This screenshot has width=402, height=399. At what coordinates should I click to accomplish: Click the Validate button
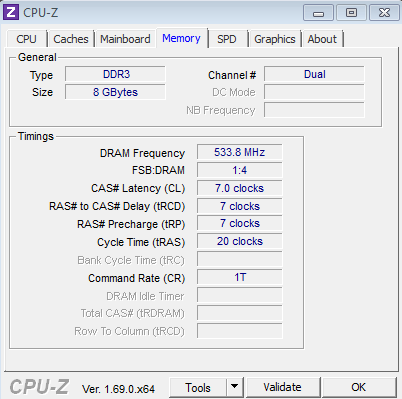[283, 387]
